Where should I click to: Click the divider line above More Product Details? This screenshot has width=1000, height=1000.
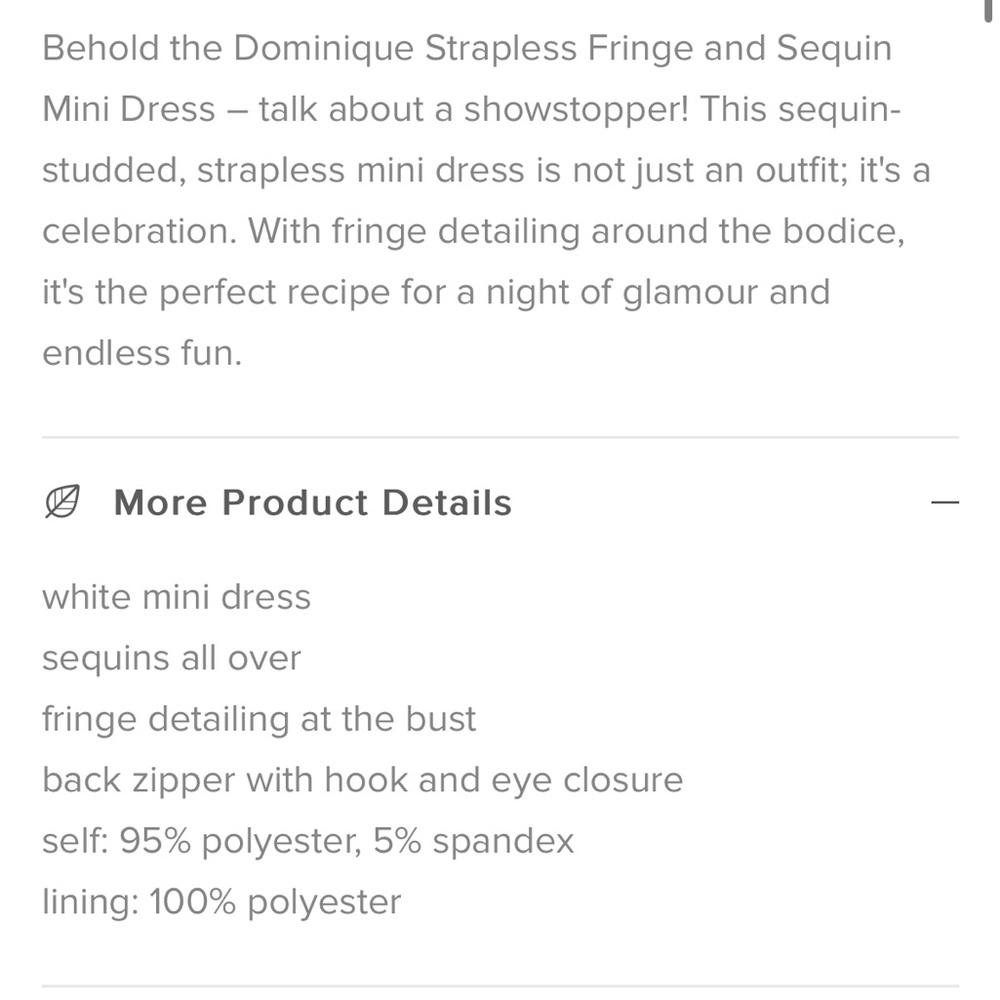tap(501, 438)
